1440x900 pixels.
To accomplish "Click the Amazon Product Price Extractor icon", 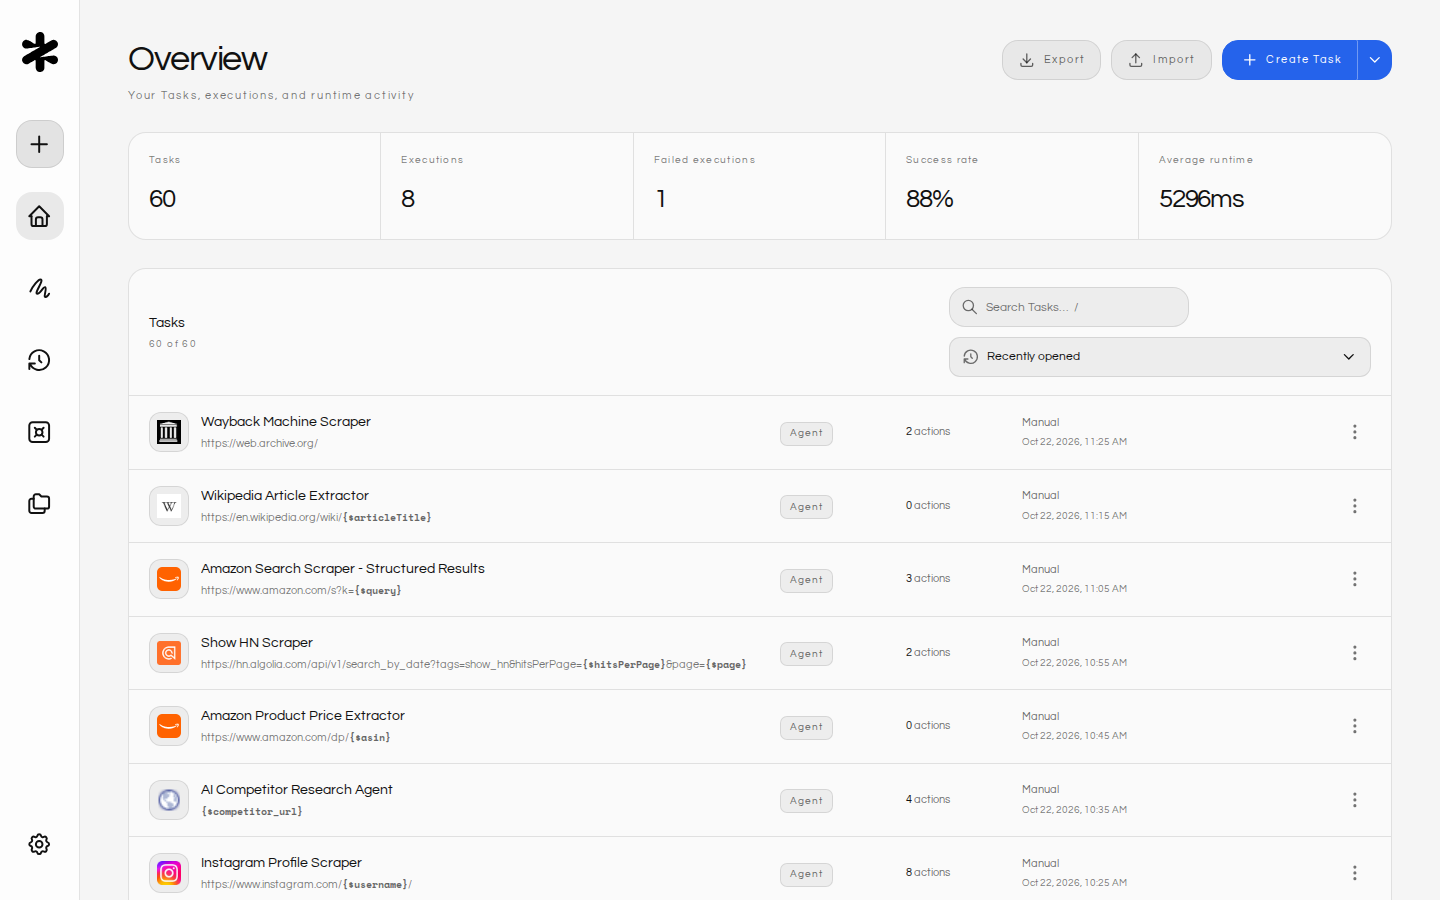I will click(x=169, y=726).
